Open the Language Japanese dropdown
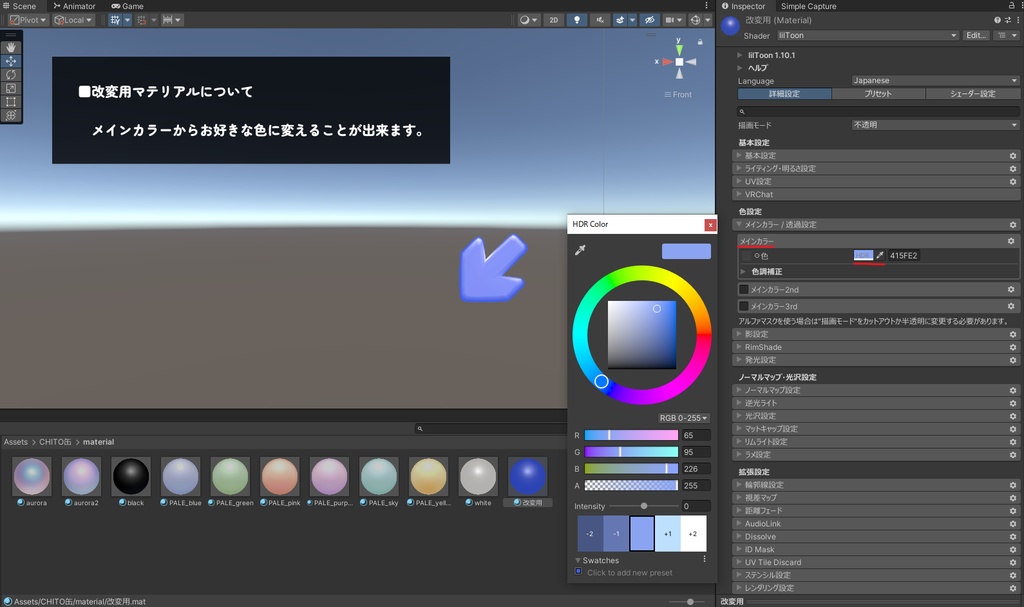 pos(935,80)
